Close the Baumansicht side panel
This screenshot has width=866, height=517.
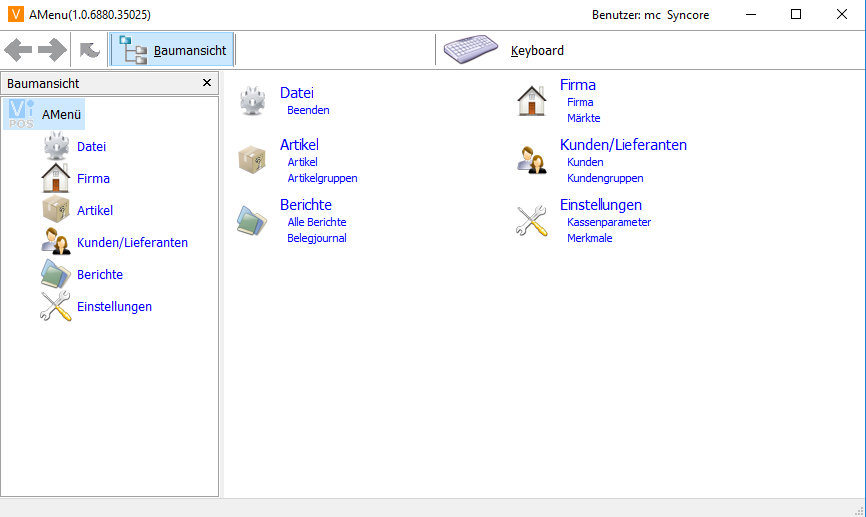[x=207, y=83]
